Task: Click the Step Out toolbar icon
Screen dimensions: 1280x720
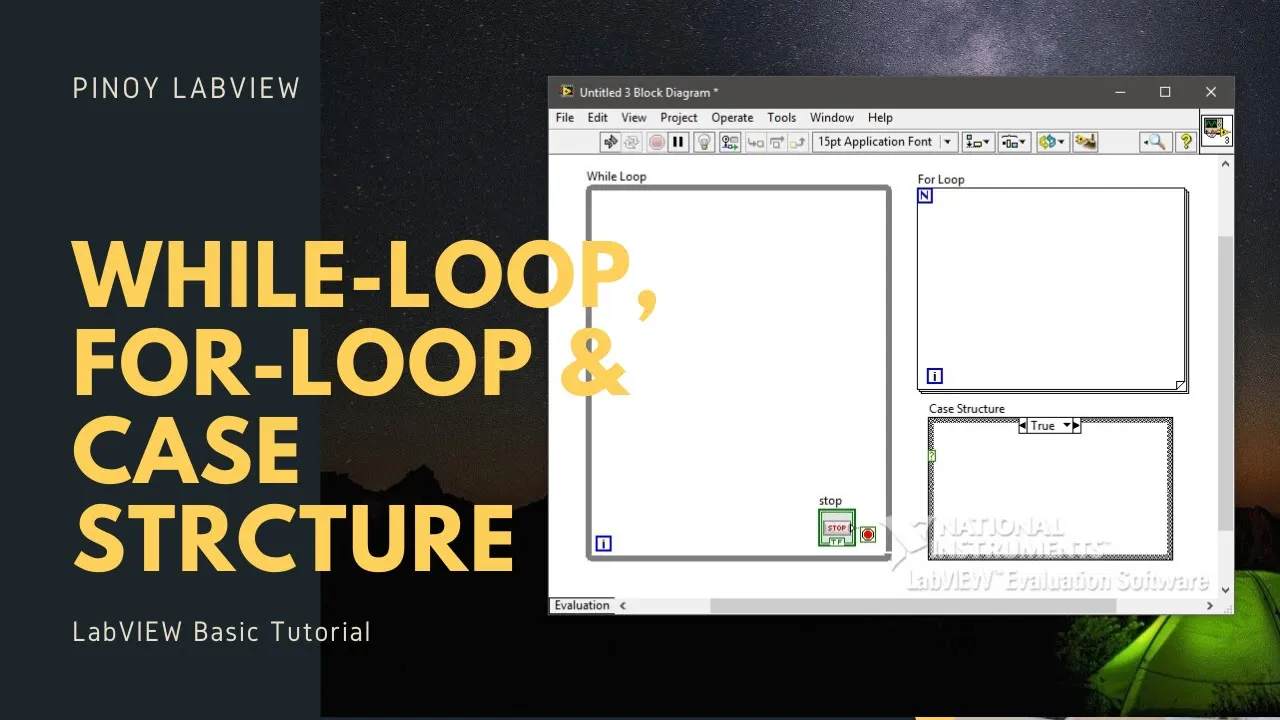Action: [797, 142]
